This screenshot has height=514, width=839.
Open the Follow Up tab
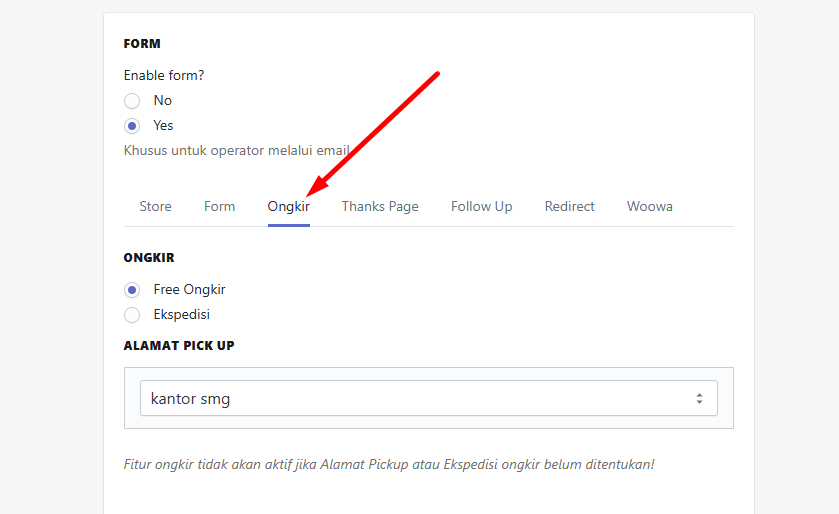pos(482,206)
